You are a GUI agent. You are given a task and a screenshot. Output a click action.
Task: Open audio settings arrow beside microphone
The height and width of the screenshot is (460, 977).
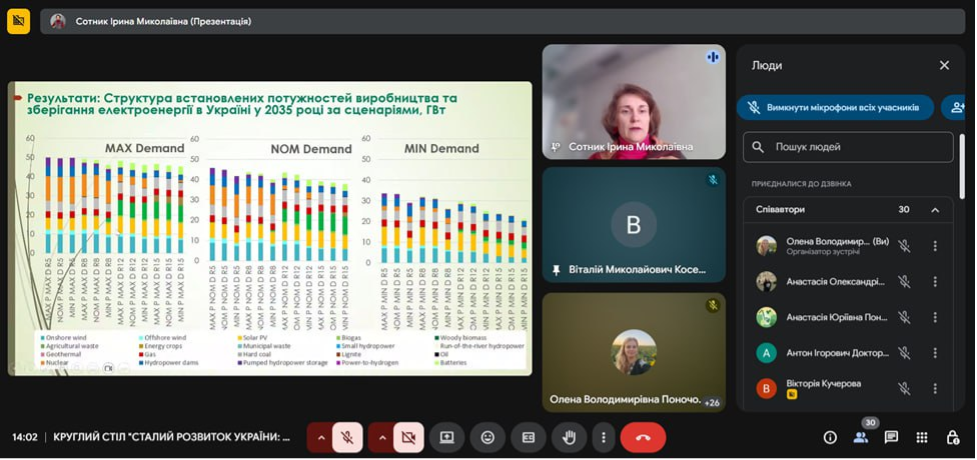tap(321, 437)
